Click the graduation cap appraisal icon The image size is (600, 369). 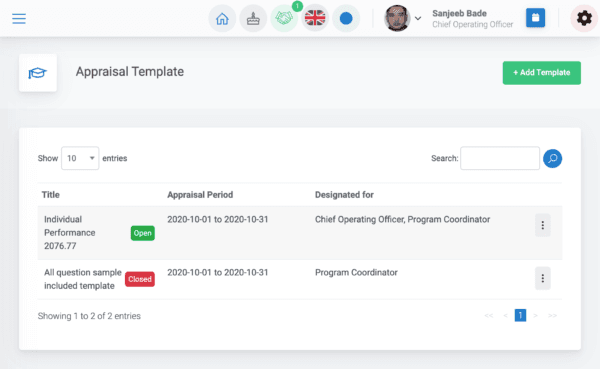[38, 73]
